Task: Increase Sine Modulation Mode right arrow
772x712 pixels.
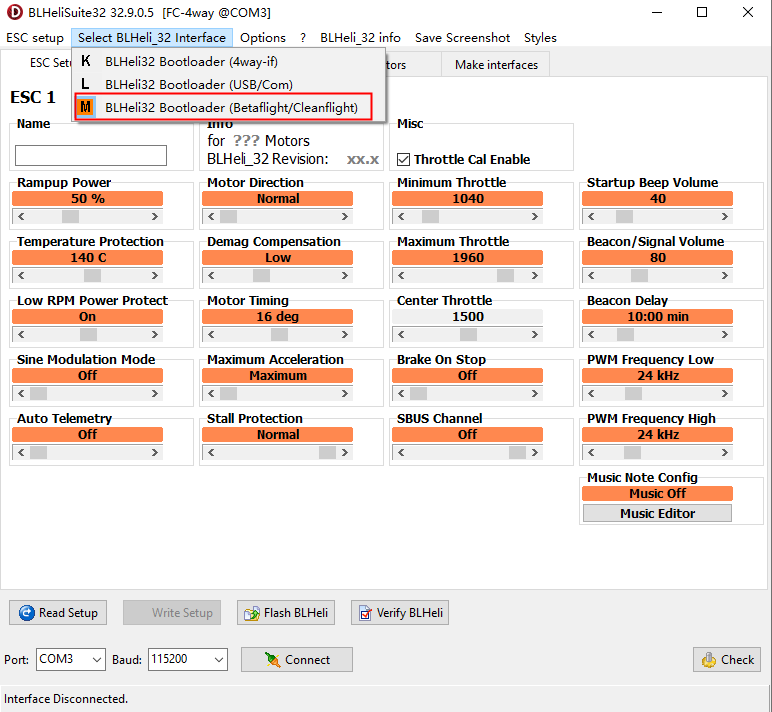Action: (x=155, y=393)
